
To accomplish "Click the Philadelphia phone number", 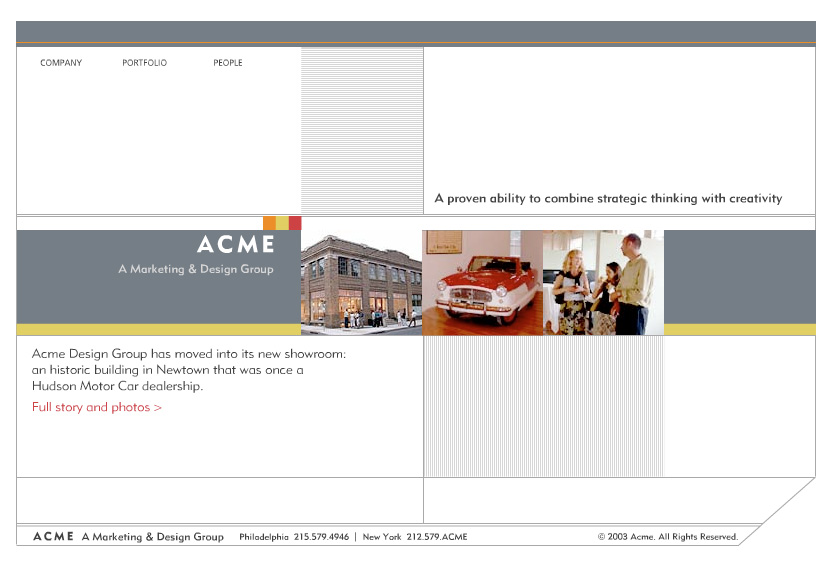I will [294, 537].
